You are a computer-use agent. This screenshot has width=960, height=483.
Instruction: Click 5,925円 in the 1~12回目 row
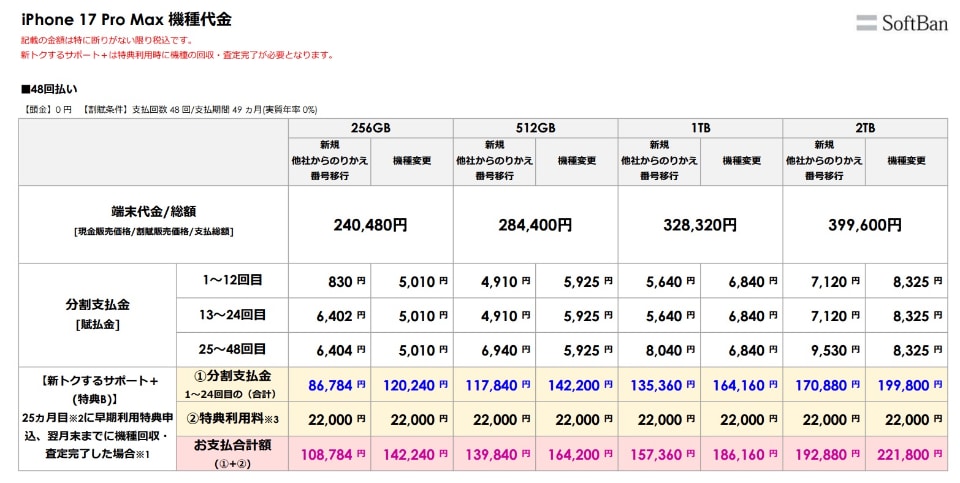(x=577, y=282)
